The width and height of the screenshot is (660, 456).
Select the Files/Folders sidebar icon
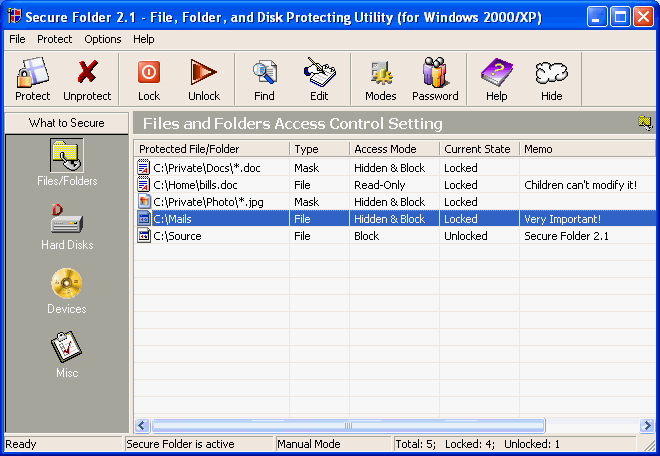click(x=66, y=156)
